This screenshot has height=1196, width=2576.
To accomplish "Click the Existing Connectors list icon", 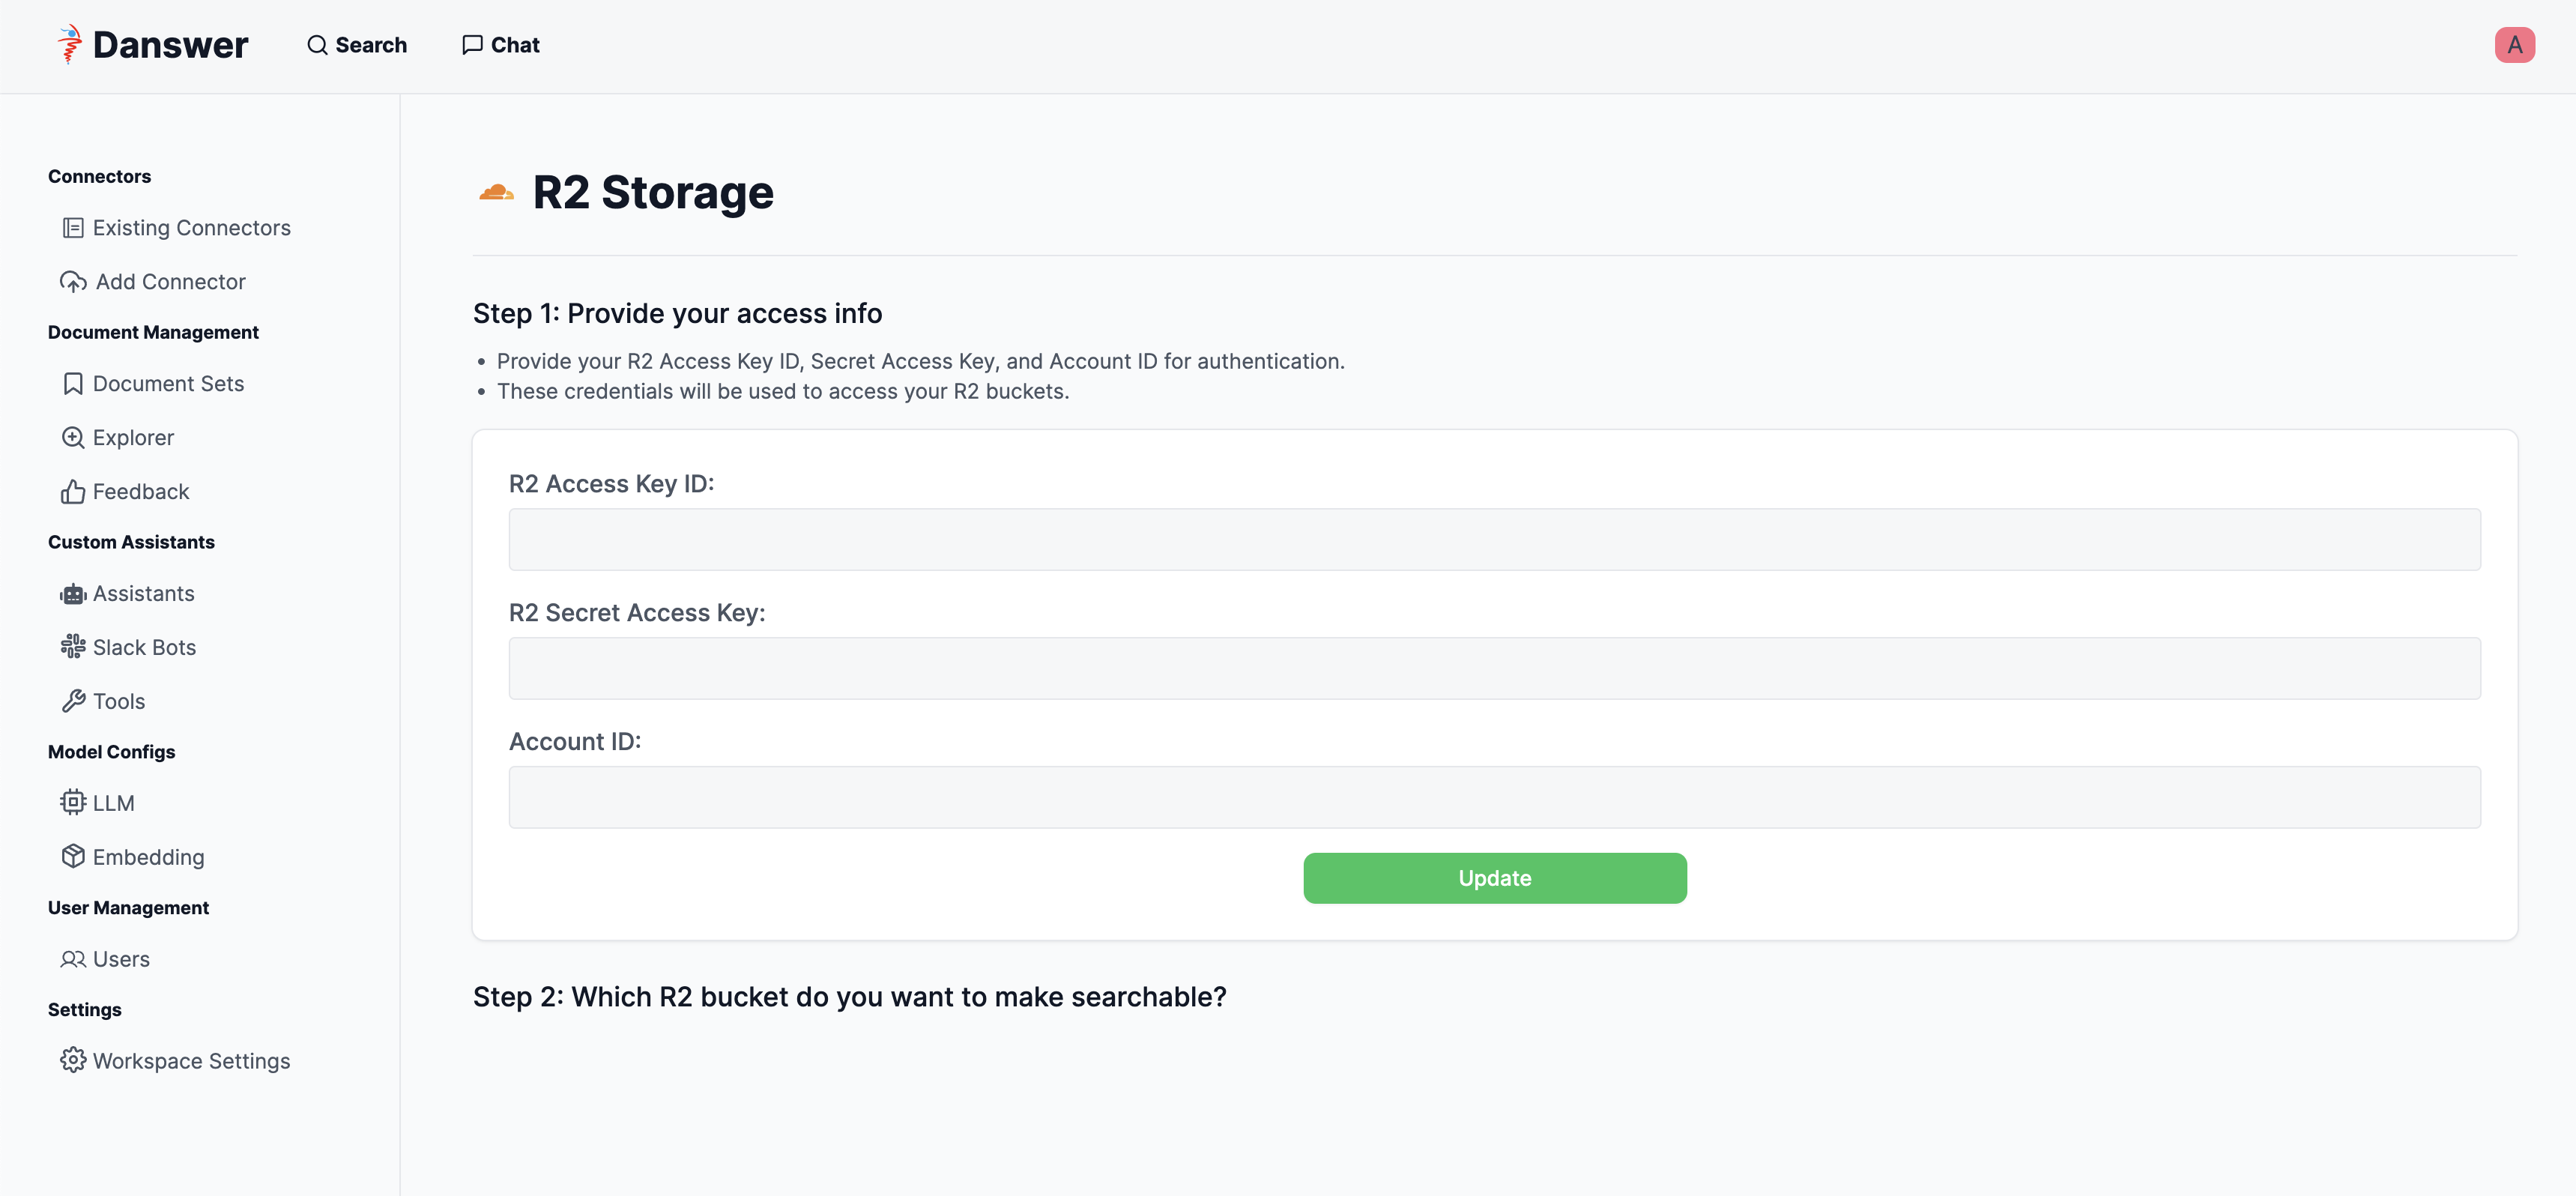I will coord(73,228).
